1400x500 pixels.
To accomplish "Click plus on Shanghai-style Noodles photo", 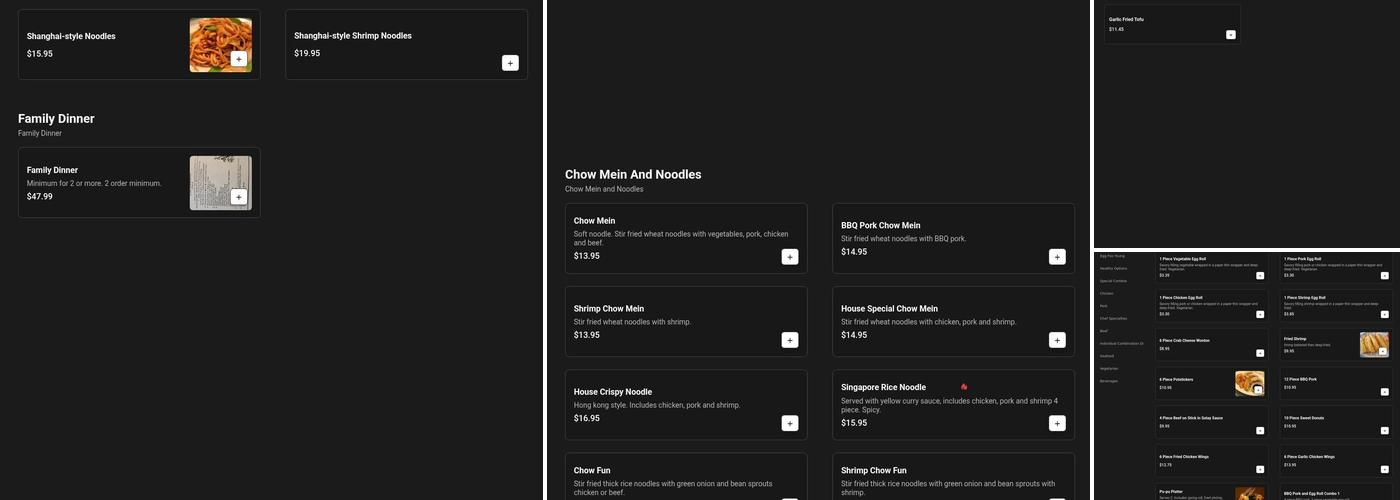I will click(x=238, y=59).
